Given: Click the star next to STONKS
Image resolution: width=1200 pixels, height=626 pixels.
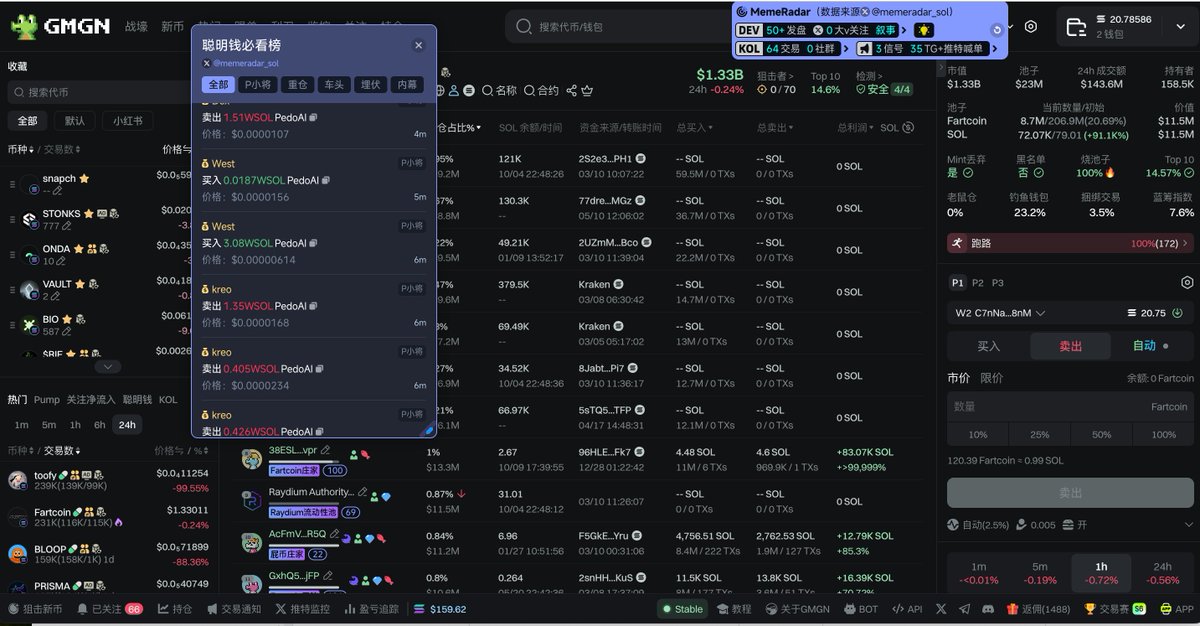Looking at the screenshot, I should (89, 214).
